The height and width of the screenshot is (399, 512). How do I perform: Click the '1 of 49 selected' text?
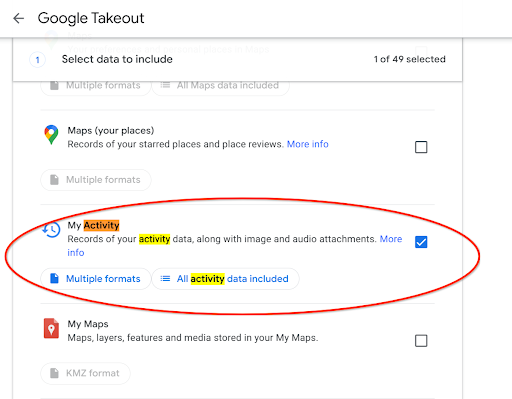coord(410,59)
